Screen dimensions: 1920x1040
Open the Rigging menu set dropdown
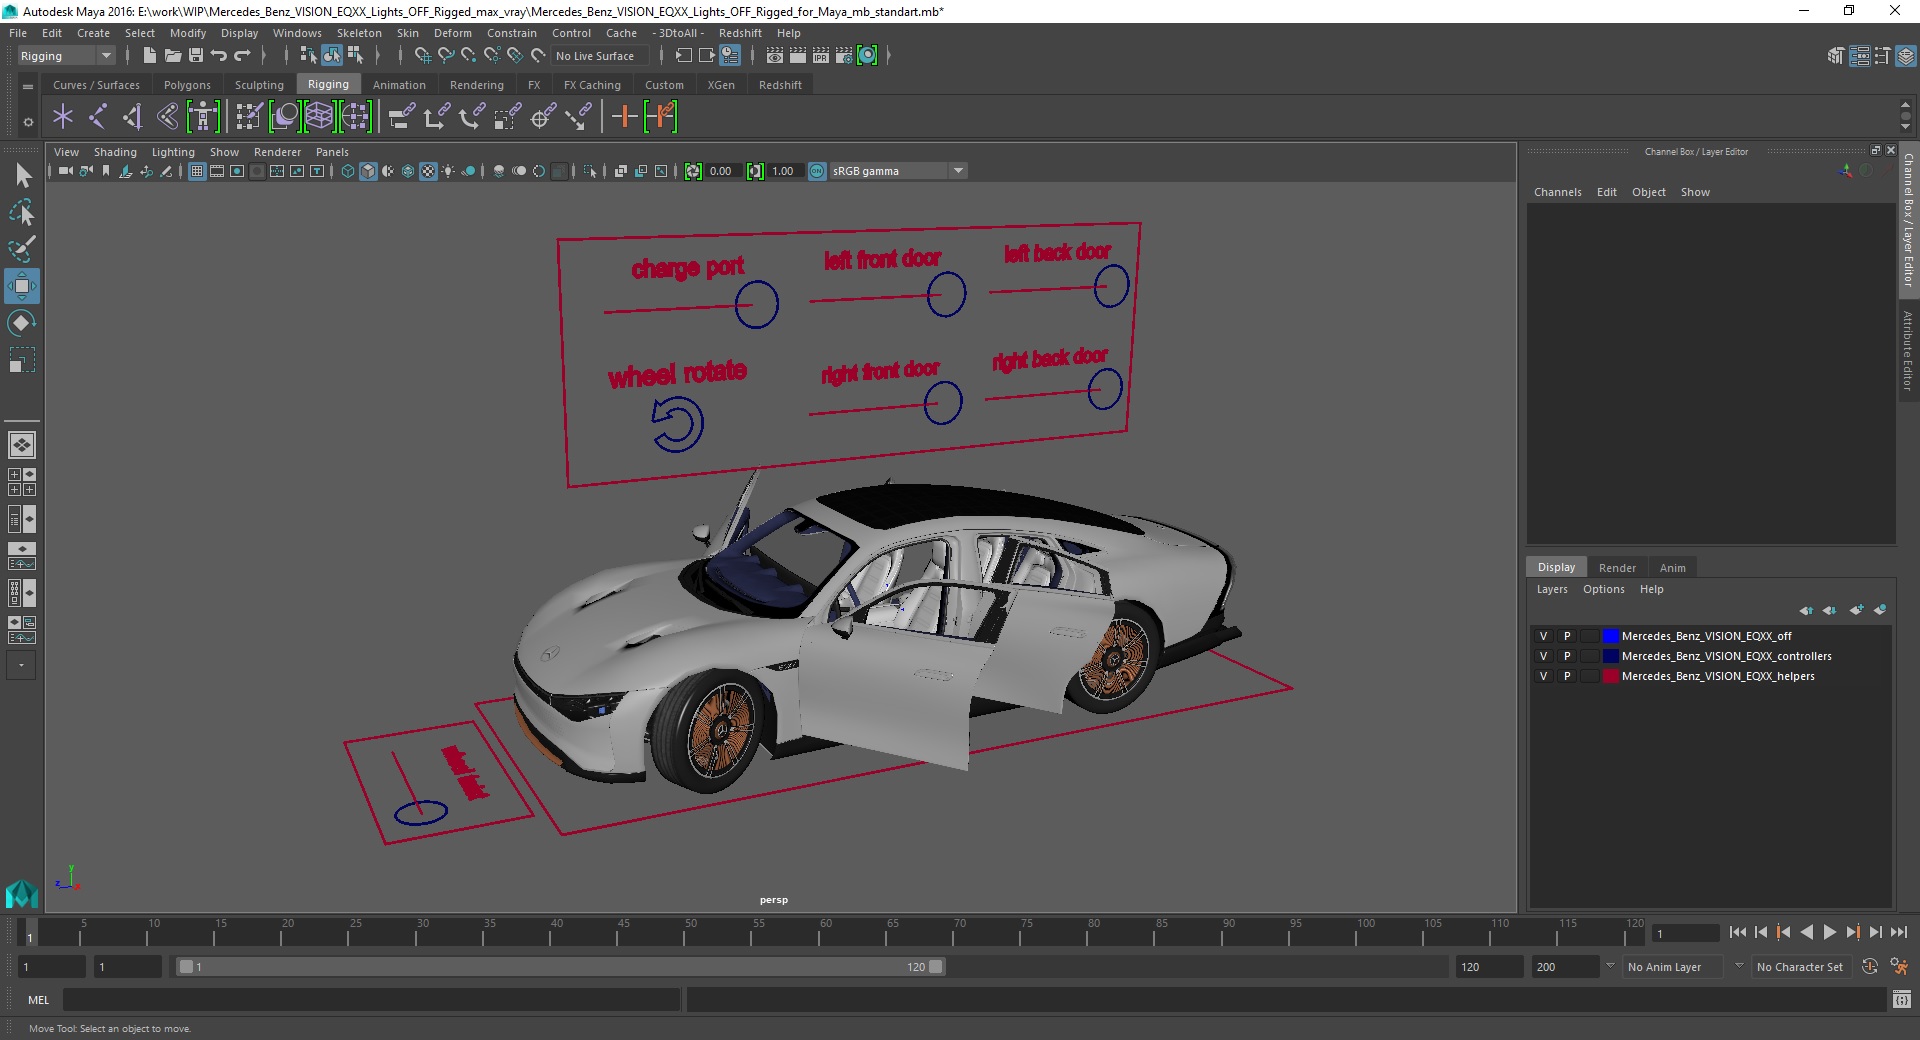click(66, 56)
